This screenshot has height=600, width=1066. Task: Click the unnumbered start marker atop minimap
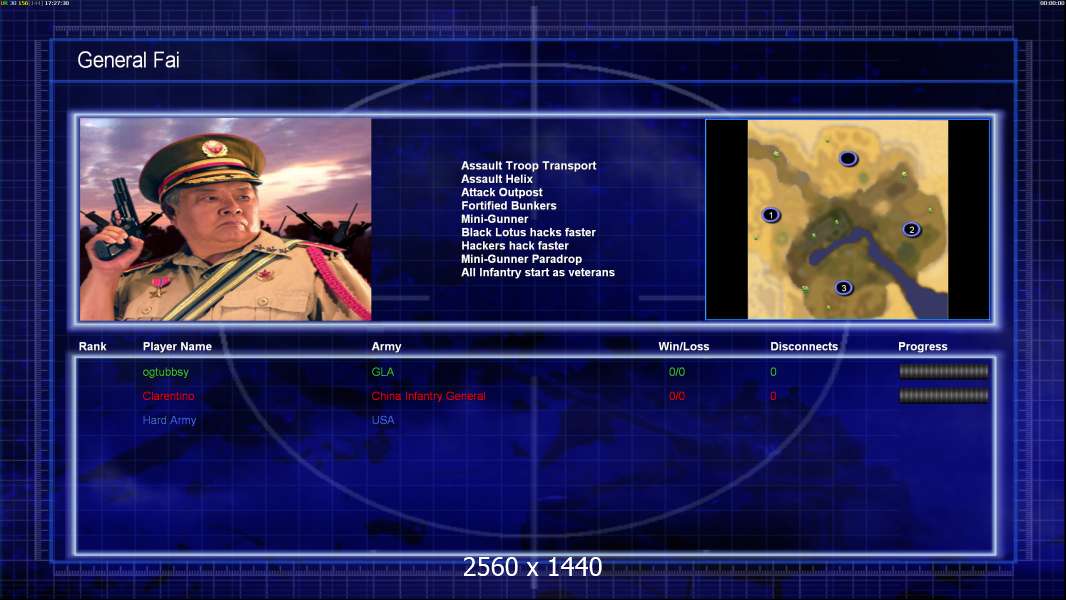(848, 159)
